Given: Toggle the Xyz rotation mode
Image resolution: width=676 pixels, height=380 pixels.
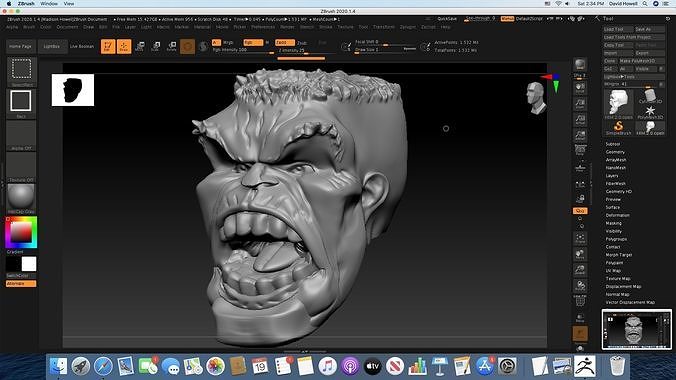Looking at the screenshot, I should pos(580,211).
